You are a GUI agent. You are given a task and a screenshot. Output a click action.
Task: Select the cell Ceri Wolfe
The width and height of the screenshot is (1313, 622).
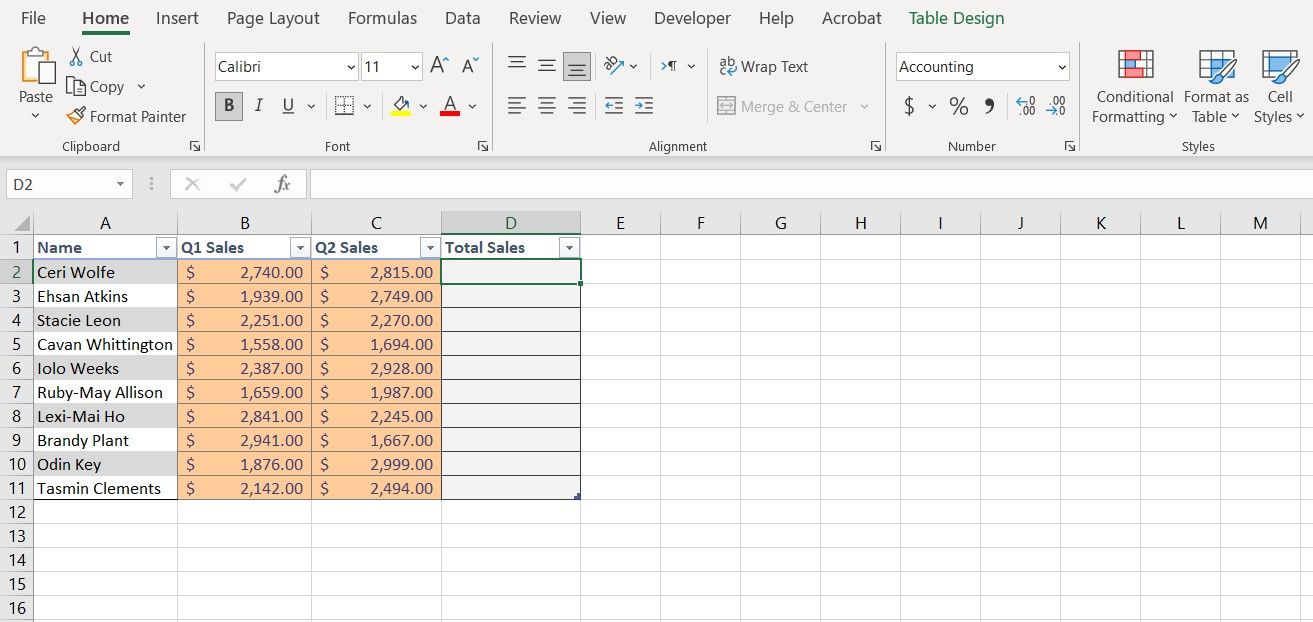coord(106,272)
